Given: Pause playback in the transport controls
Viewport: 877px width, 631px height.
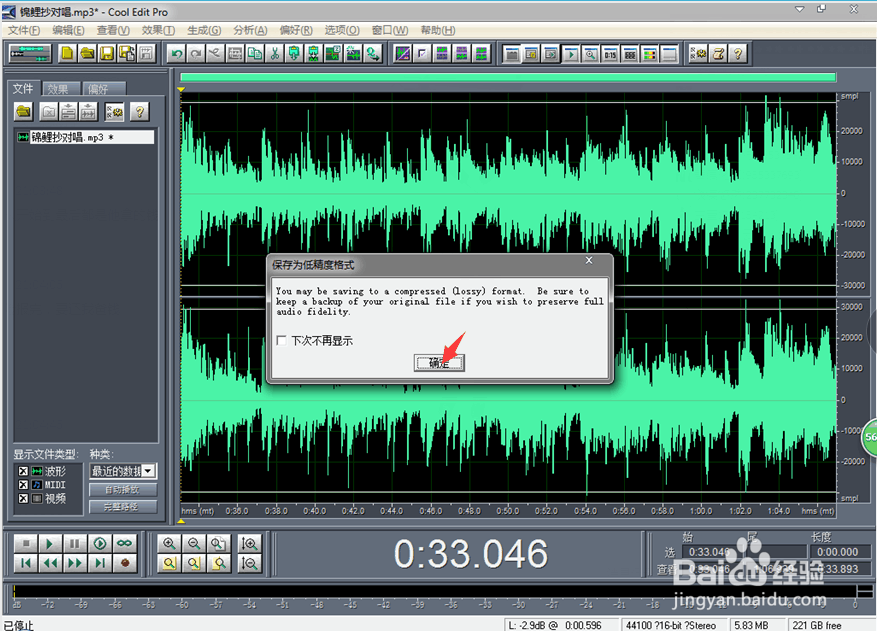Looking at the screenshot, I should click(75, 543).
